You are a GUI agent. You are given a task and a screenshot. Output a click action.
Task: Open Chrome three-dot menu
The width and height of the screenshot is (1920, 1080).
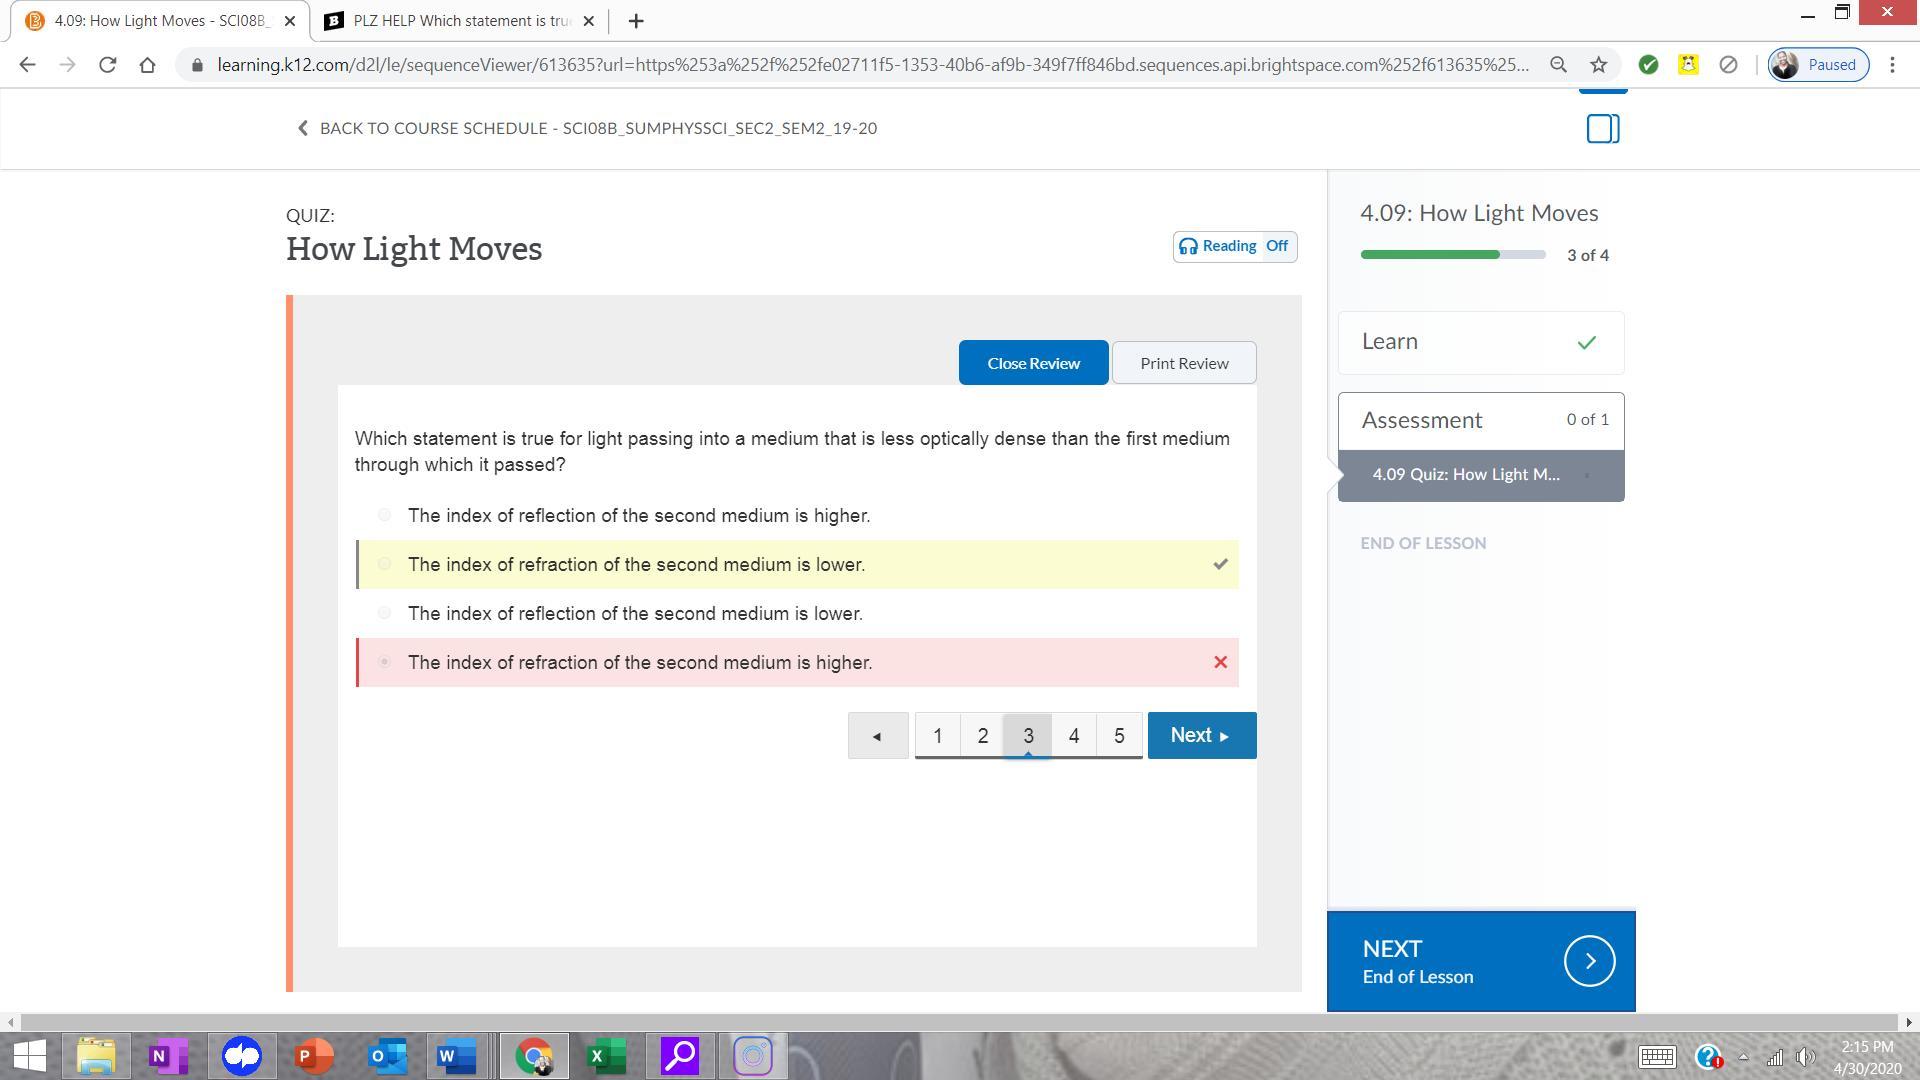(1892, 65)
